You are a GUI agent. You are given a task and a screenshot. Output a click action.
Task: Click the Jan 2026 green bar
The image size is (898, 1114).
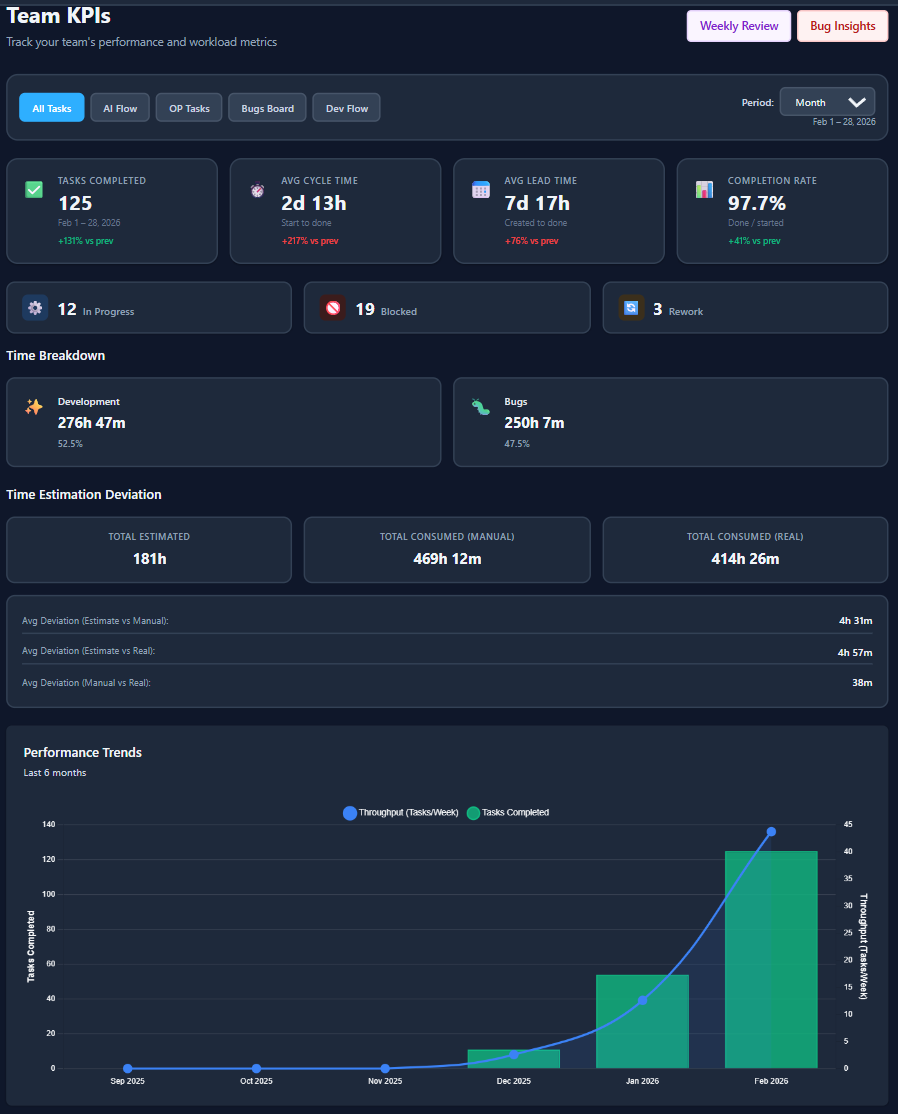[x=642, y=1022]
